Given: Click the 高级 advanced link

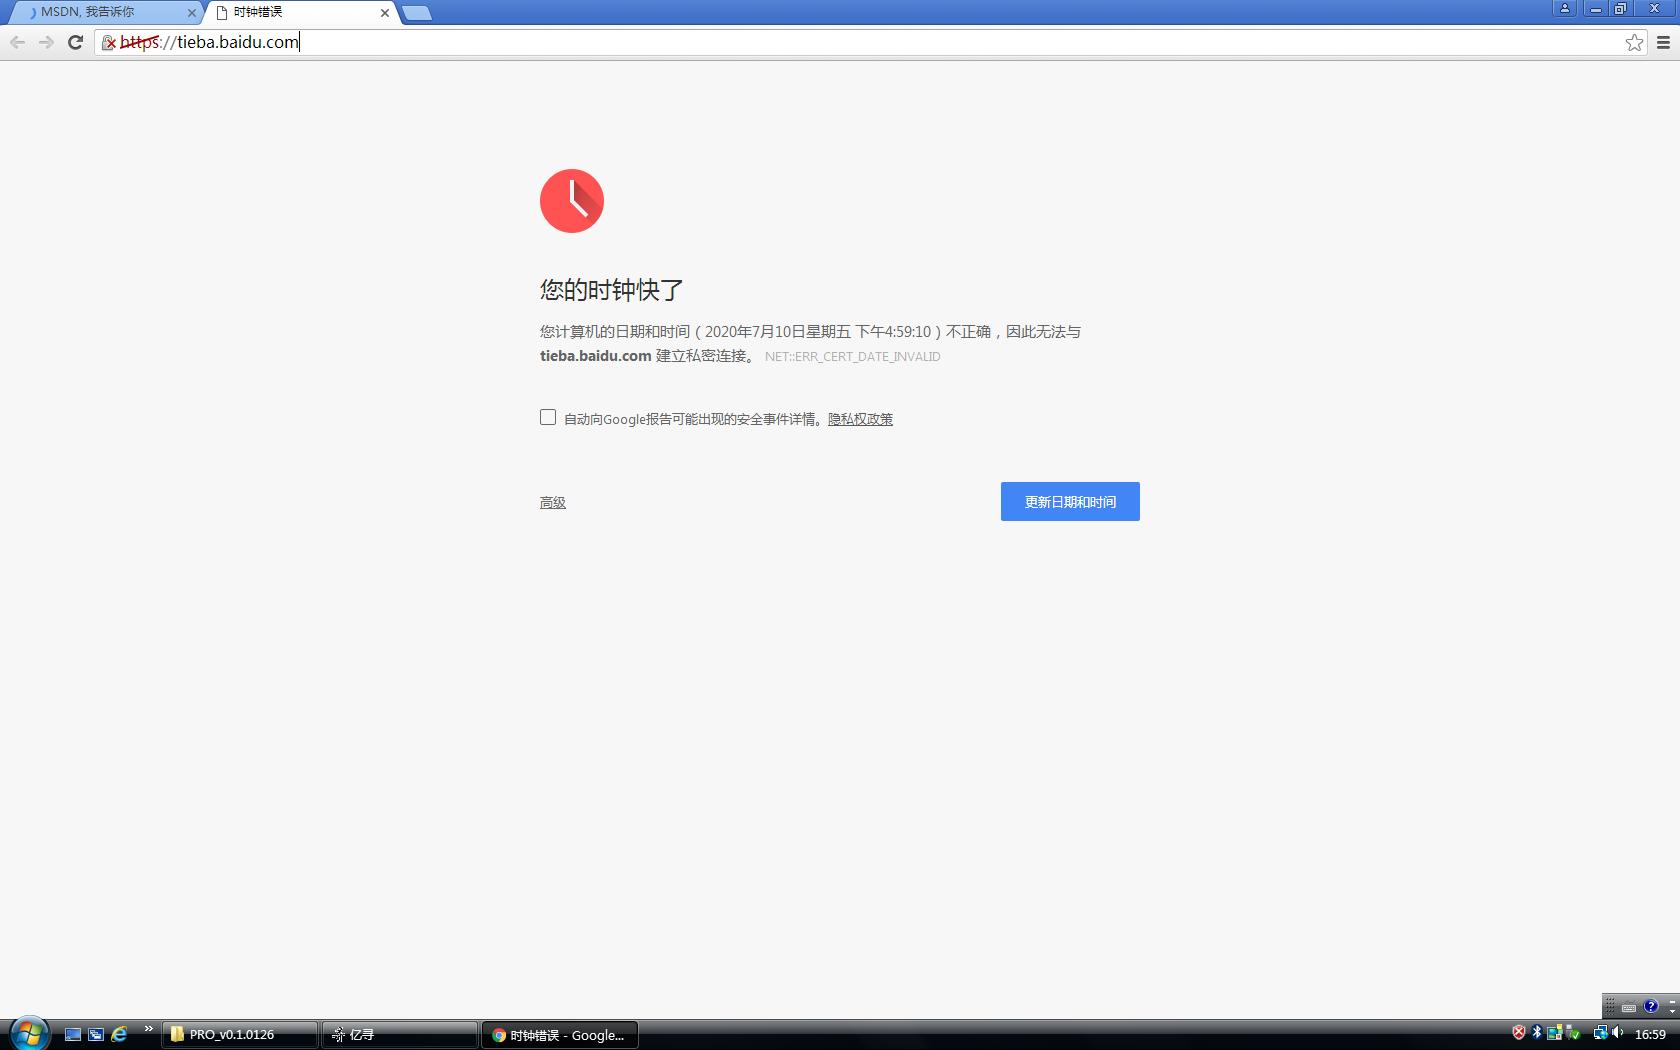Looking at the screenshot, I should click(x=553, y=502).
